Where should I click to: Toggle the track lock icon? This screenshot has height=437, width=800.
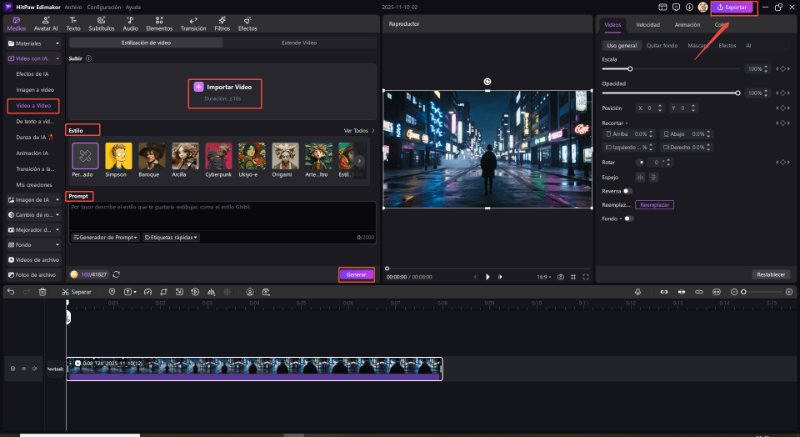(13, 369)
